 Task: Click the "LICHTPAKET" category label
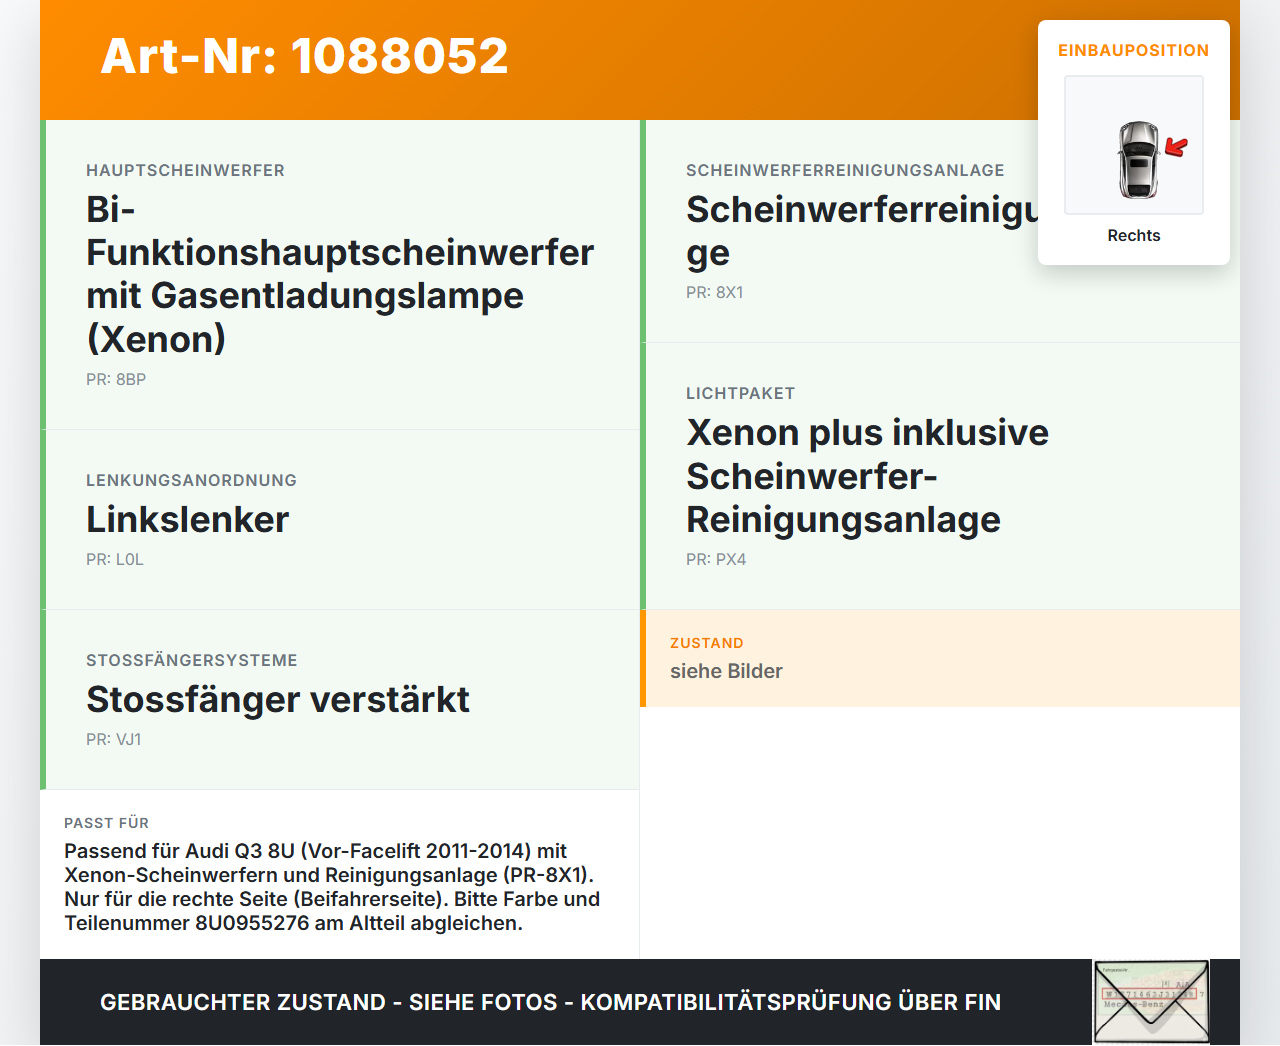[x=740, y=393]
